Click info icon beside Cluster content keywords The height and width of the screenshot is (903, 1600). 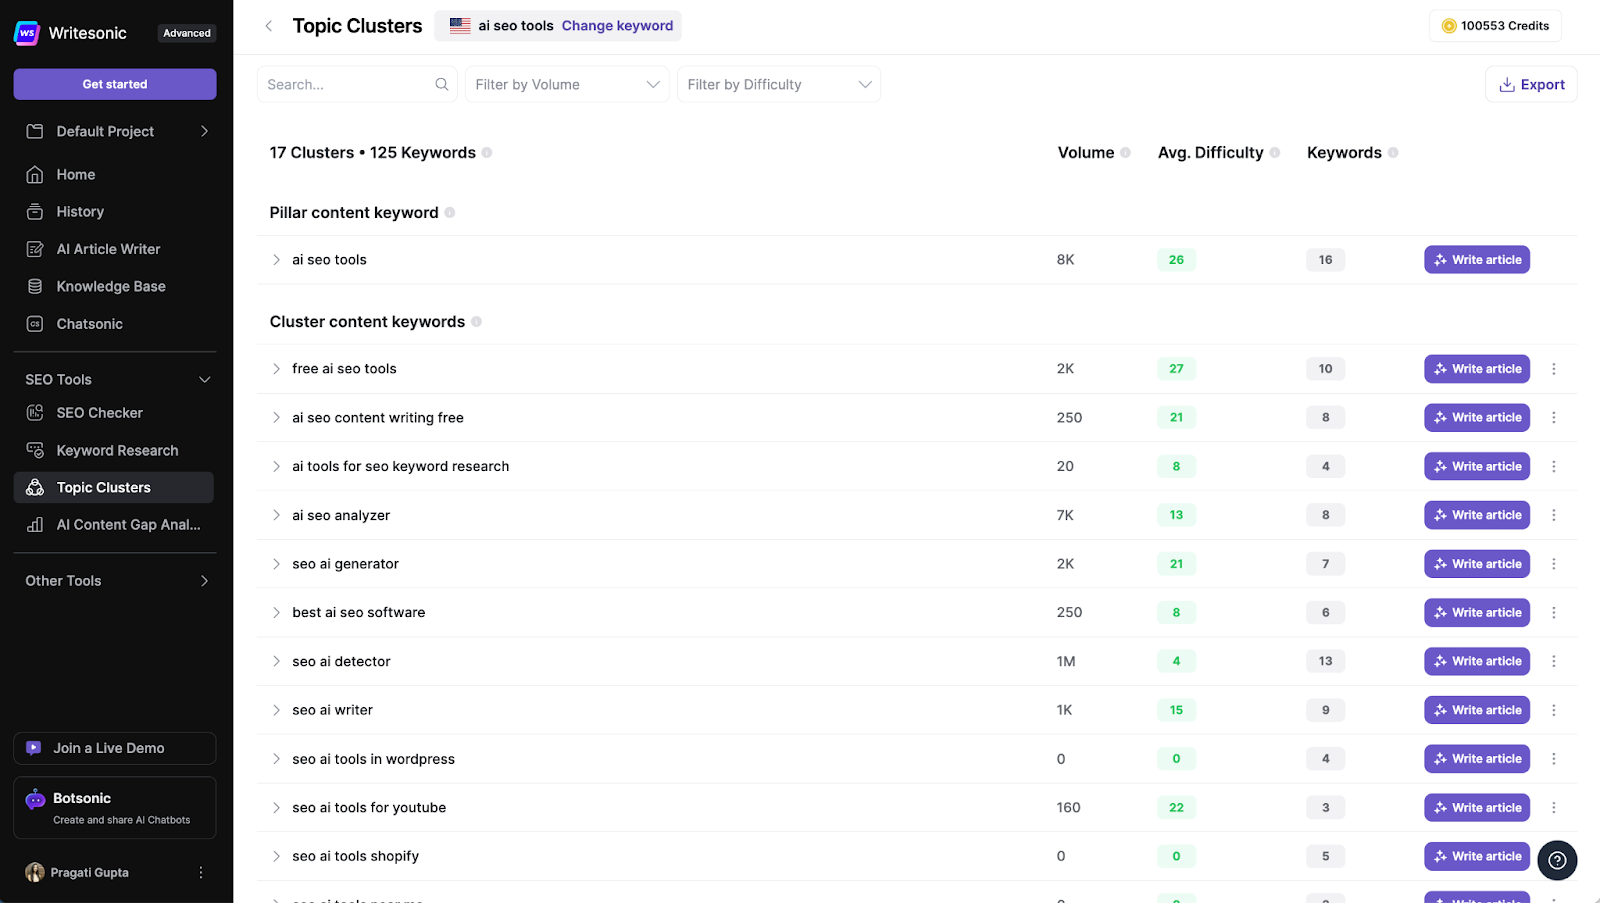point(476,322)
